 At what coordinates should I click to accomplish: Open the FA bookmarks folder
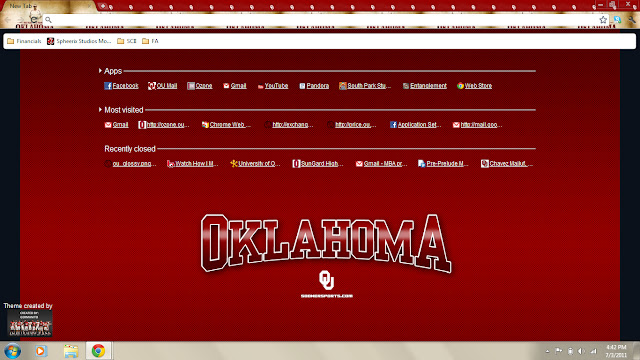coord(150,41)
